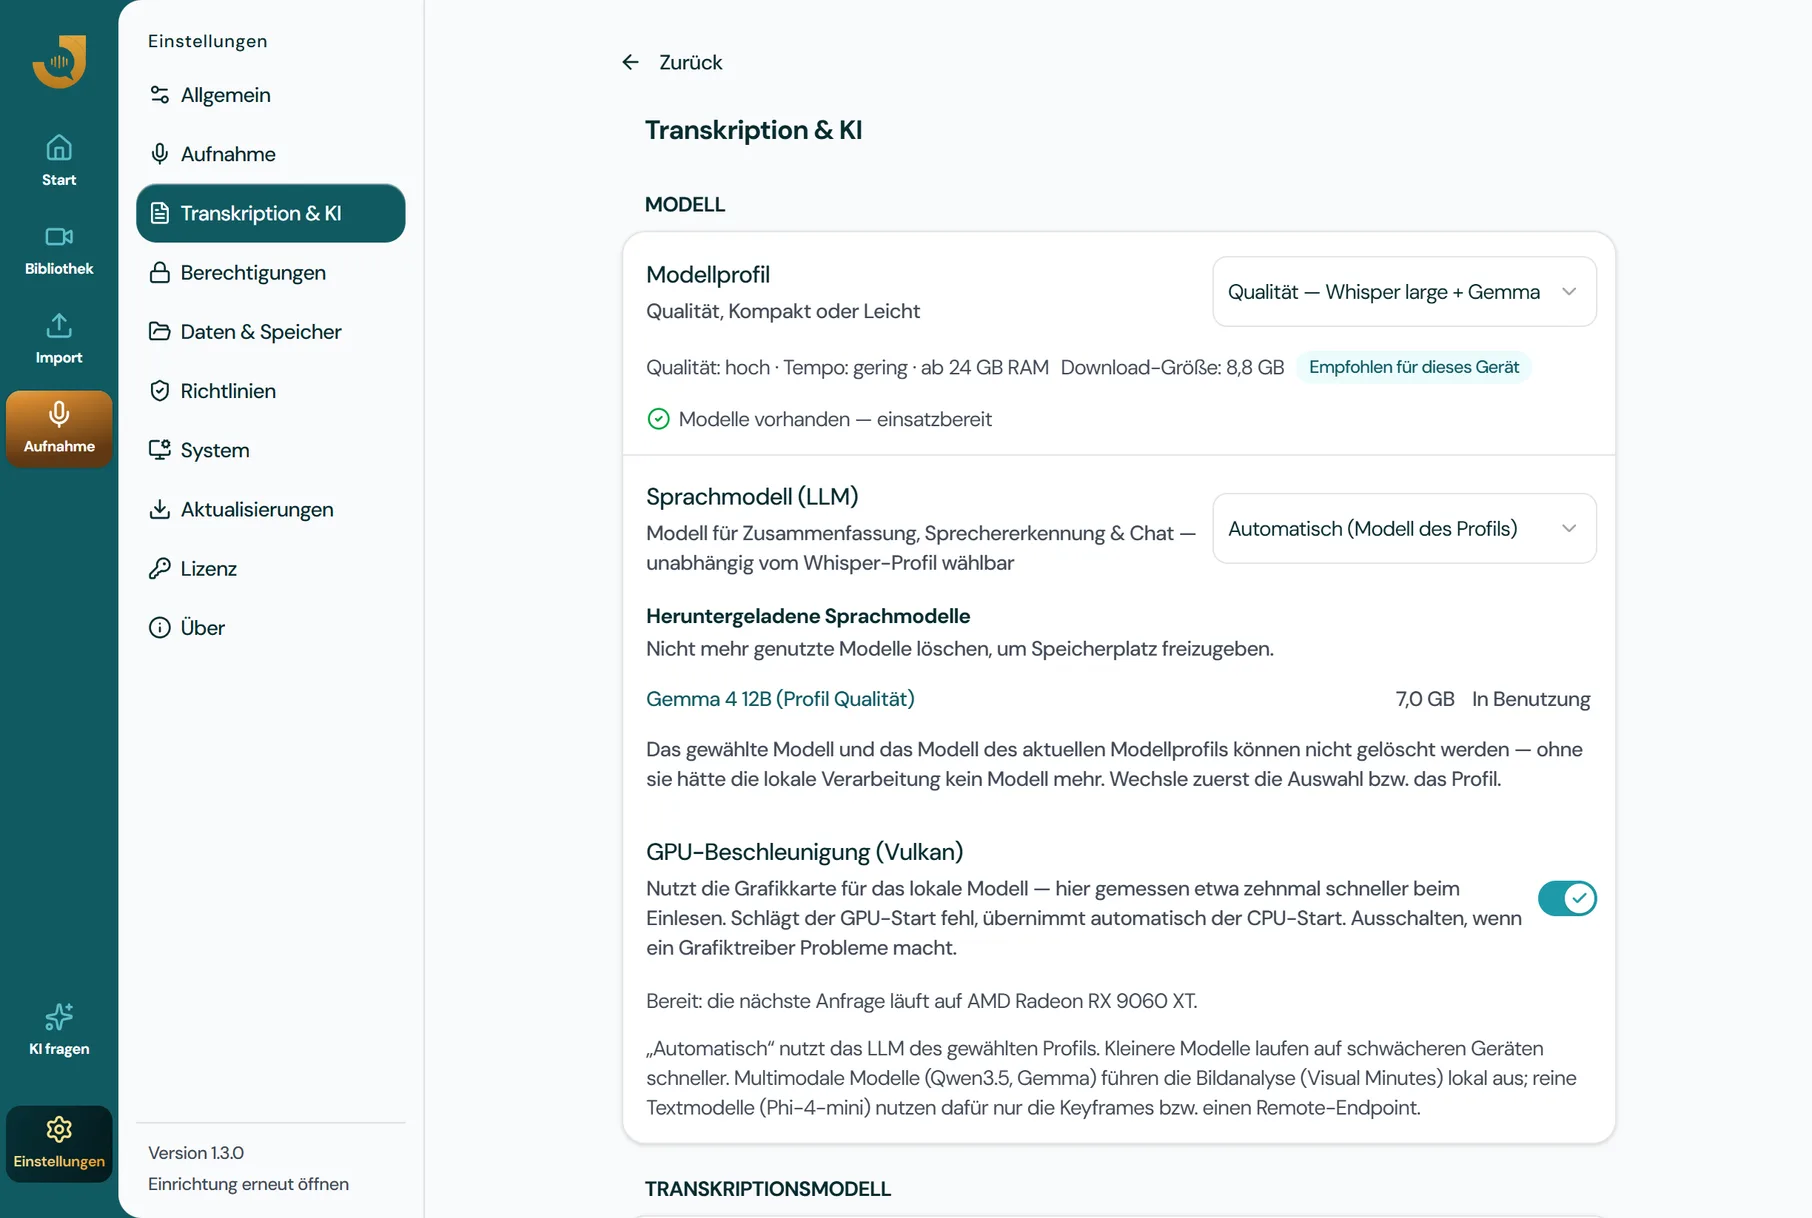Click Richtlinien shield icon

coord(159,391)
